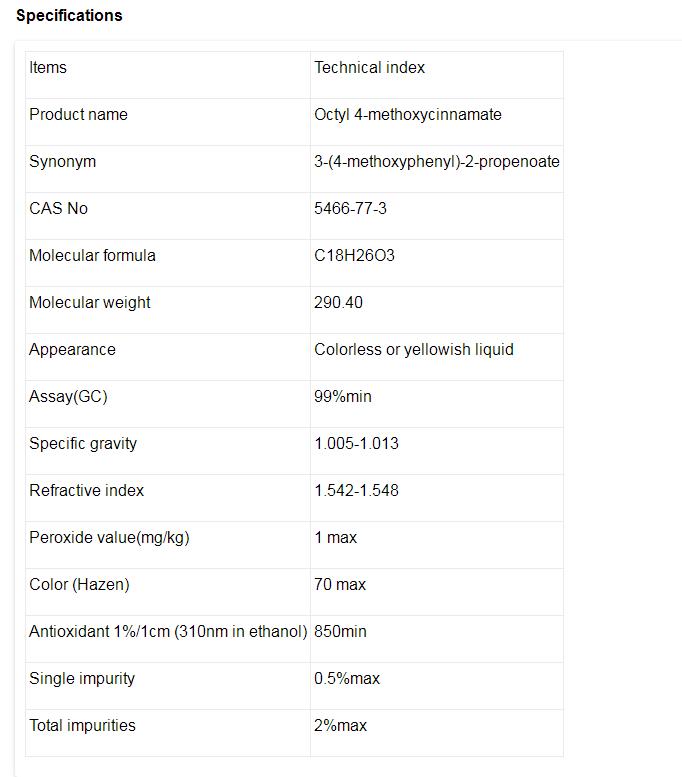Select the Items header cell
Viewport: 682px width, 777px height.
coord(48,68)
